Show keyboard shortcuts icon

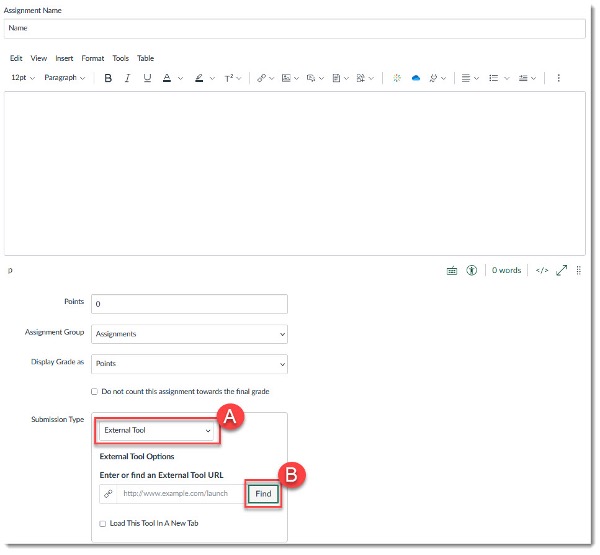coord(451,270)
